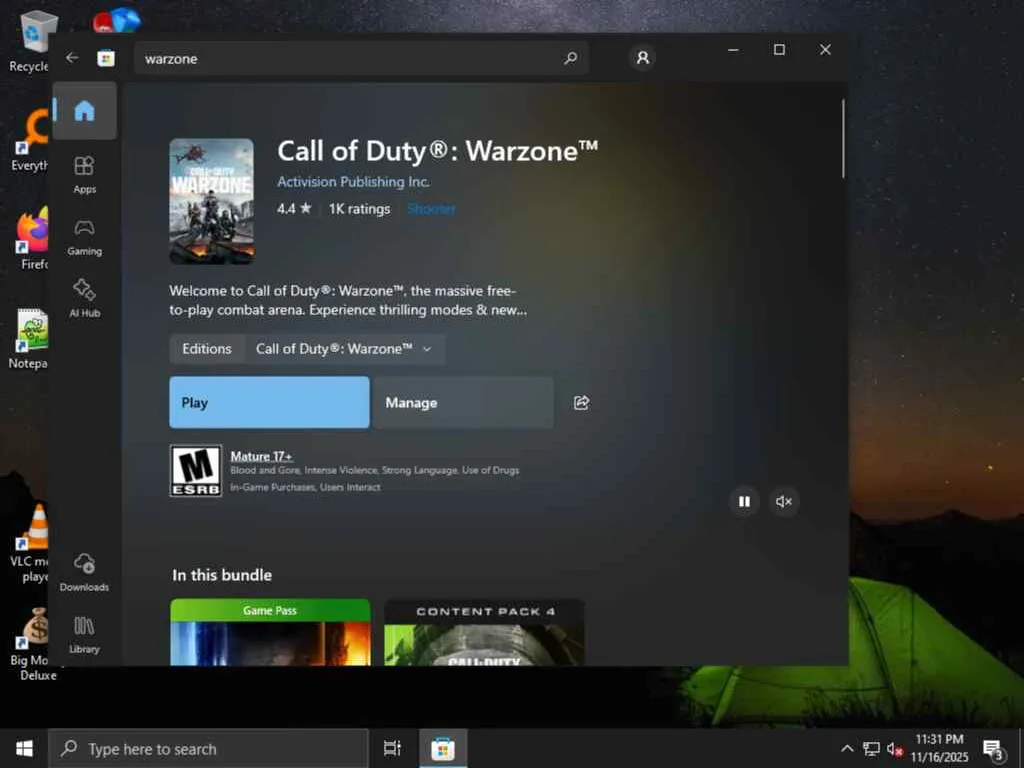Maximize the Microsoft Store window
The height and width of the screenshot is (768, 1024).
coord(779,50)
